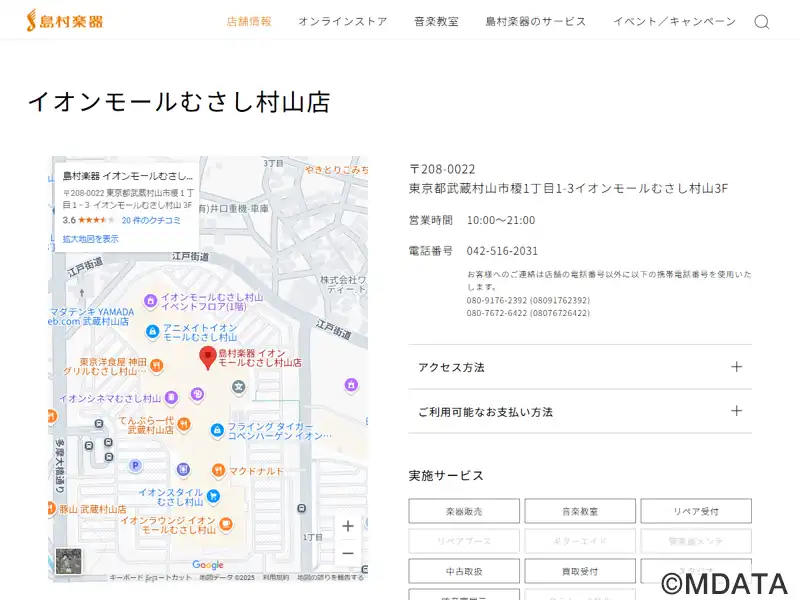Viewport: 800px width, 600px height.
Task: Expand the ご利用可能なお支払い方法 section
Action: [580, 411]
